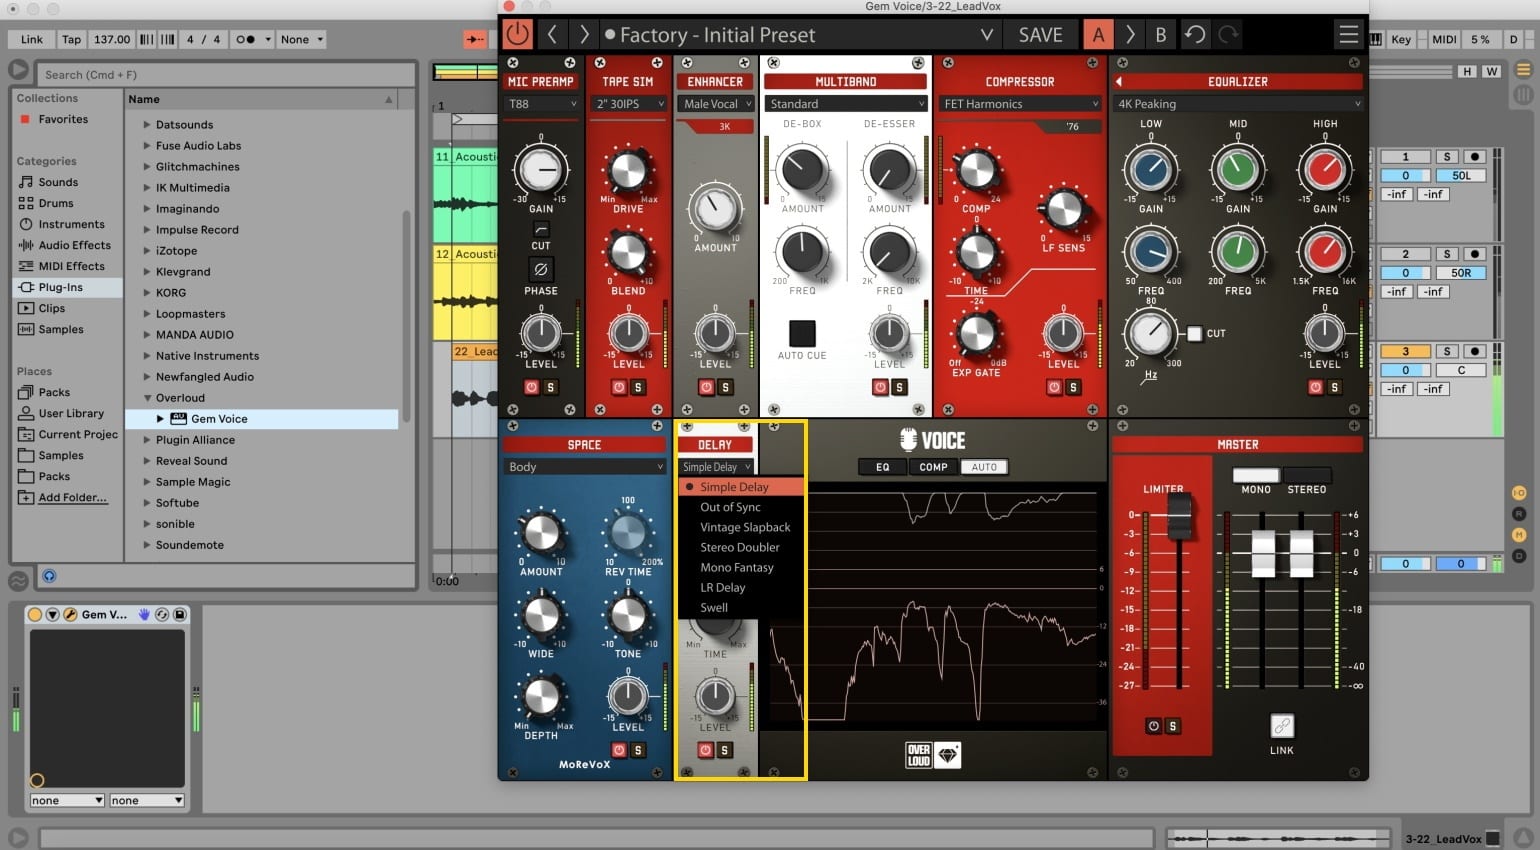Open the Gem Voice hamburger menu

click(x=1348, y=35)
